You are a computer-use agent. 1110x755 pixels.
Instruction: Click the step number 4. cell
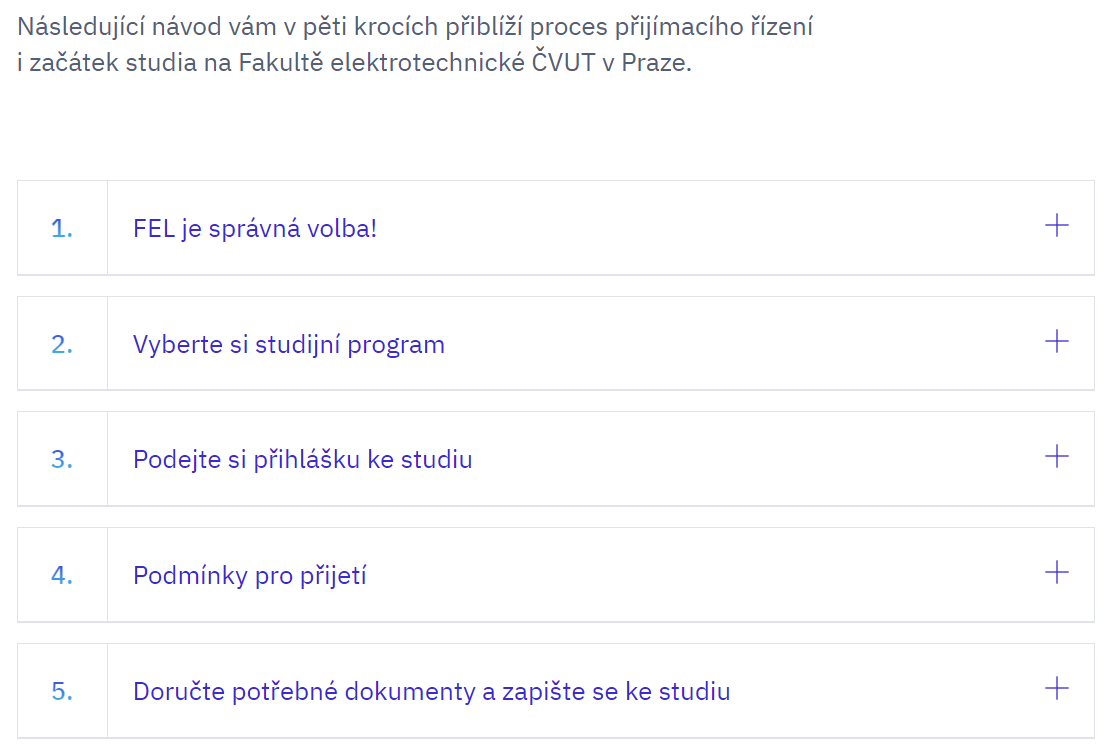[x=62, y=576]
